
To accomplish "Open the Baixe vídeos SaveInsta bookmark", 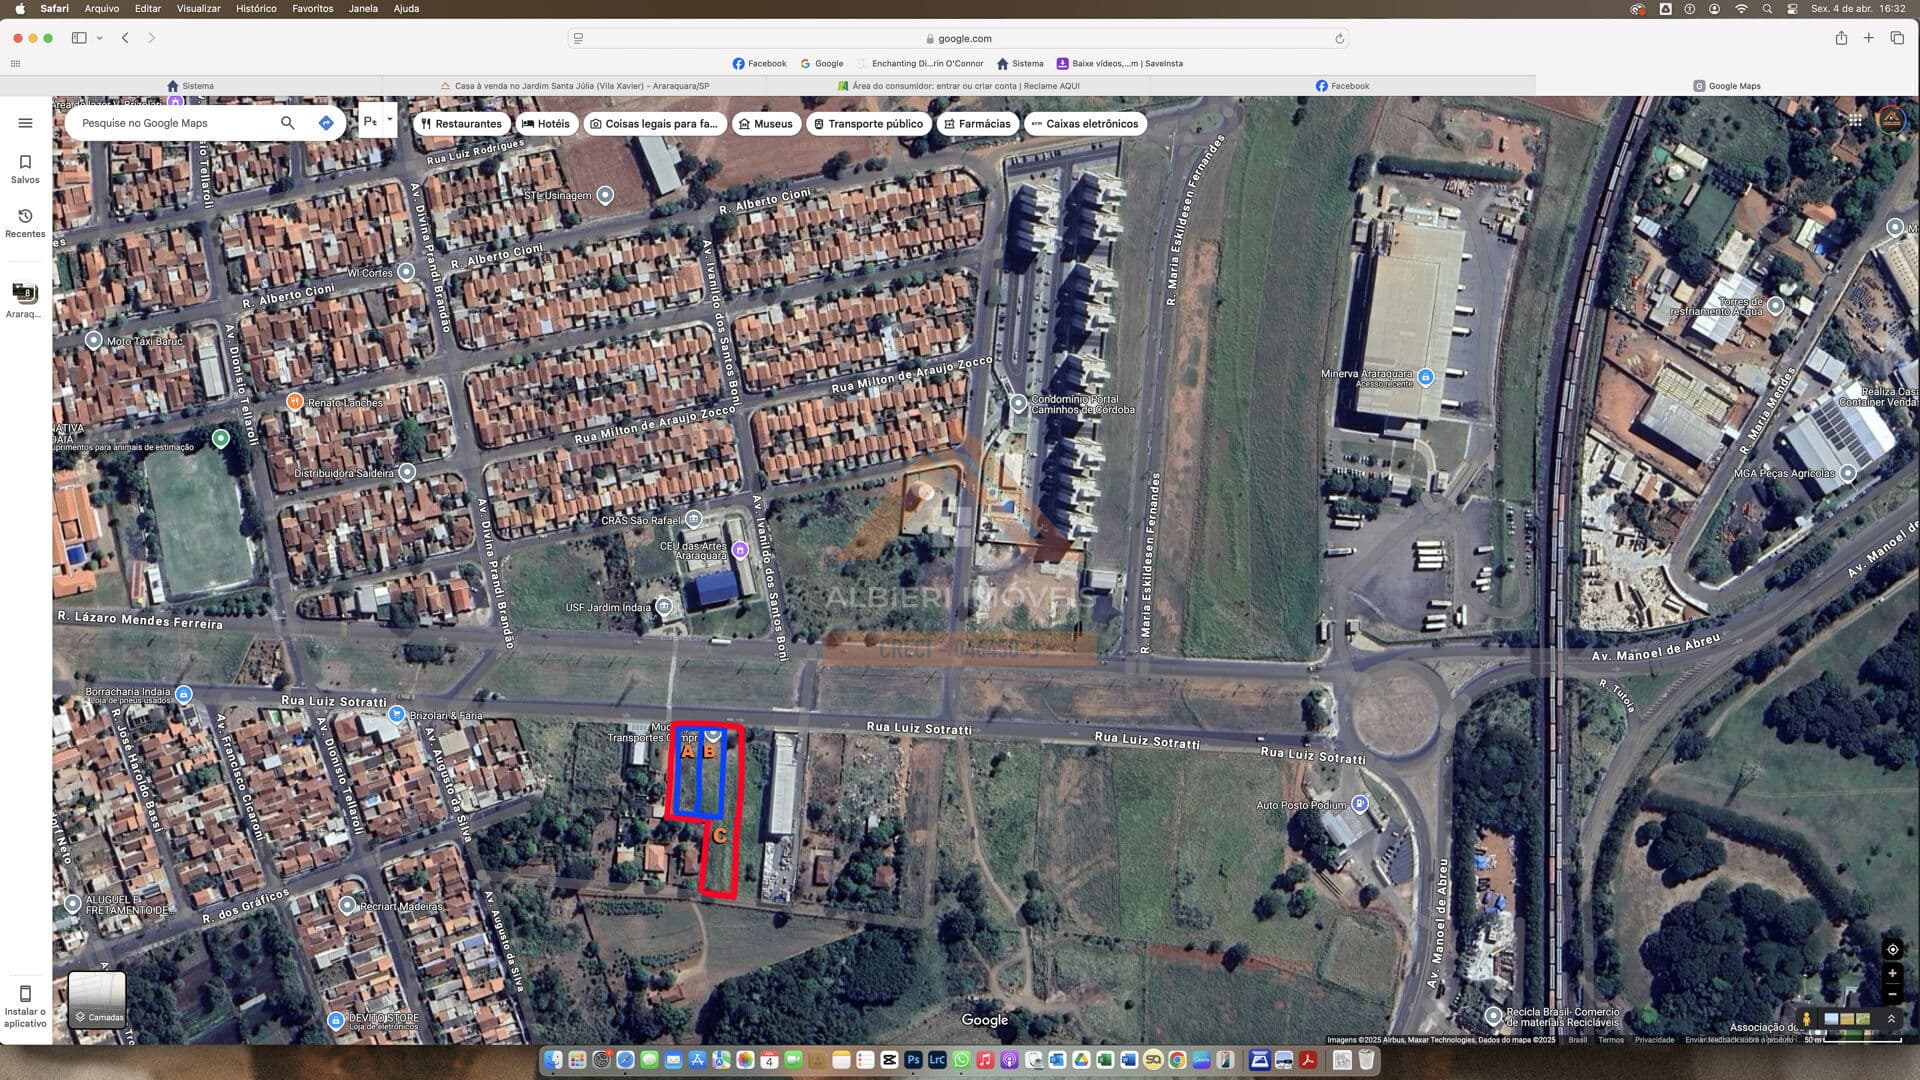I will pyautogui.click(x=1119, y=63).
